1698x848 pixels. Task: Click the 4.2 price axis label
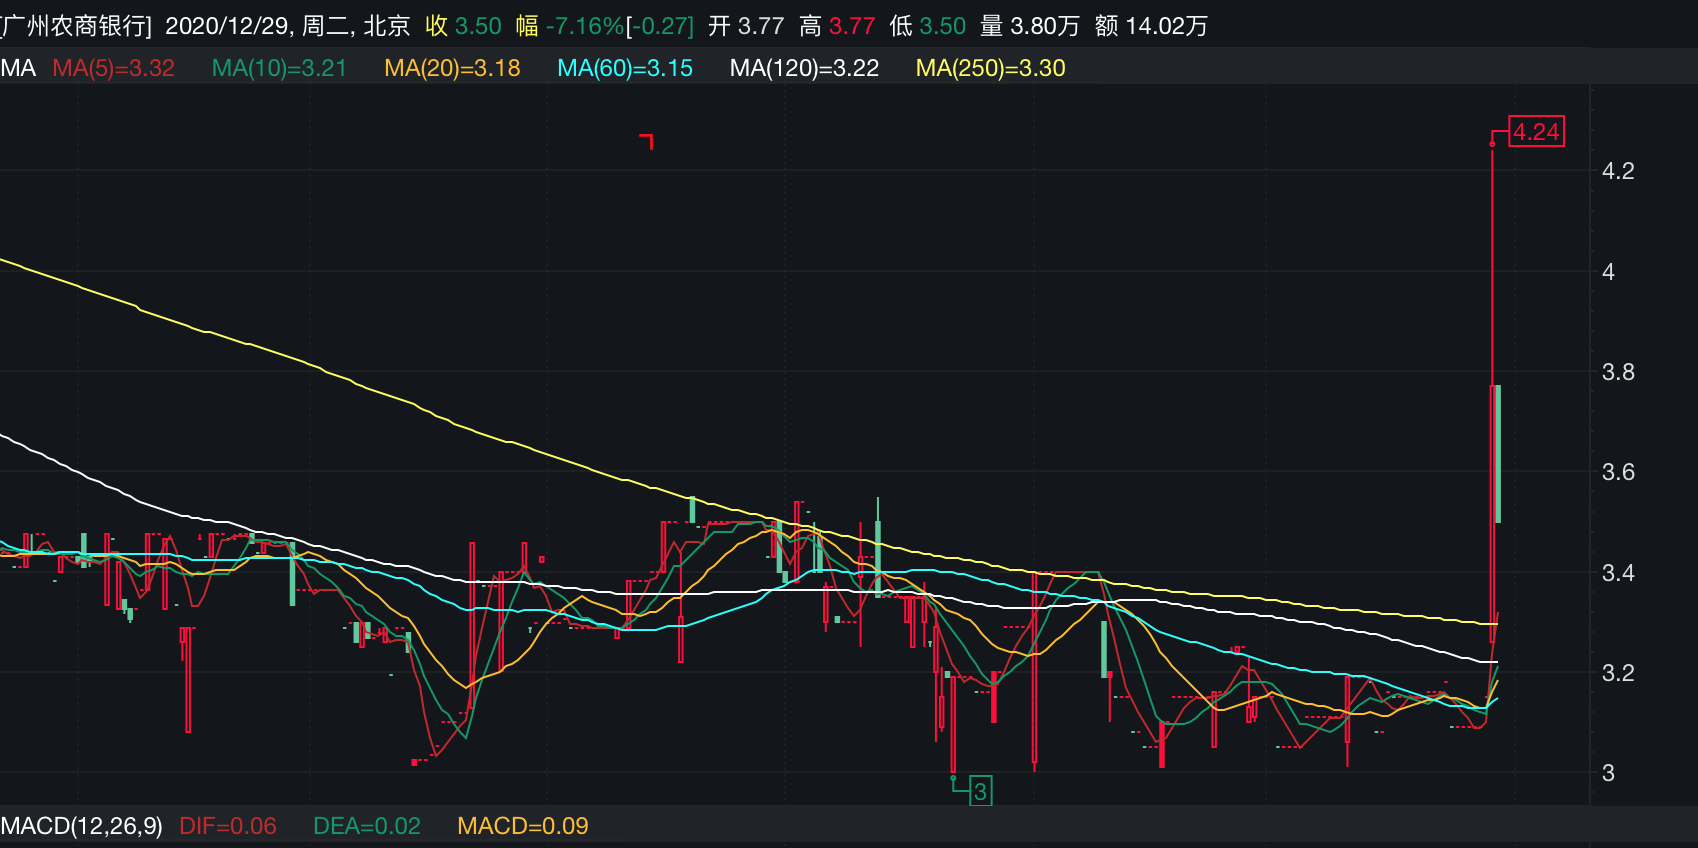pyautogui.click(x=1618, y=171)
